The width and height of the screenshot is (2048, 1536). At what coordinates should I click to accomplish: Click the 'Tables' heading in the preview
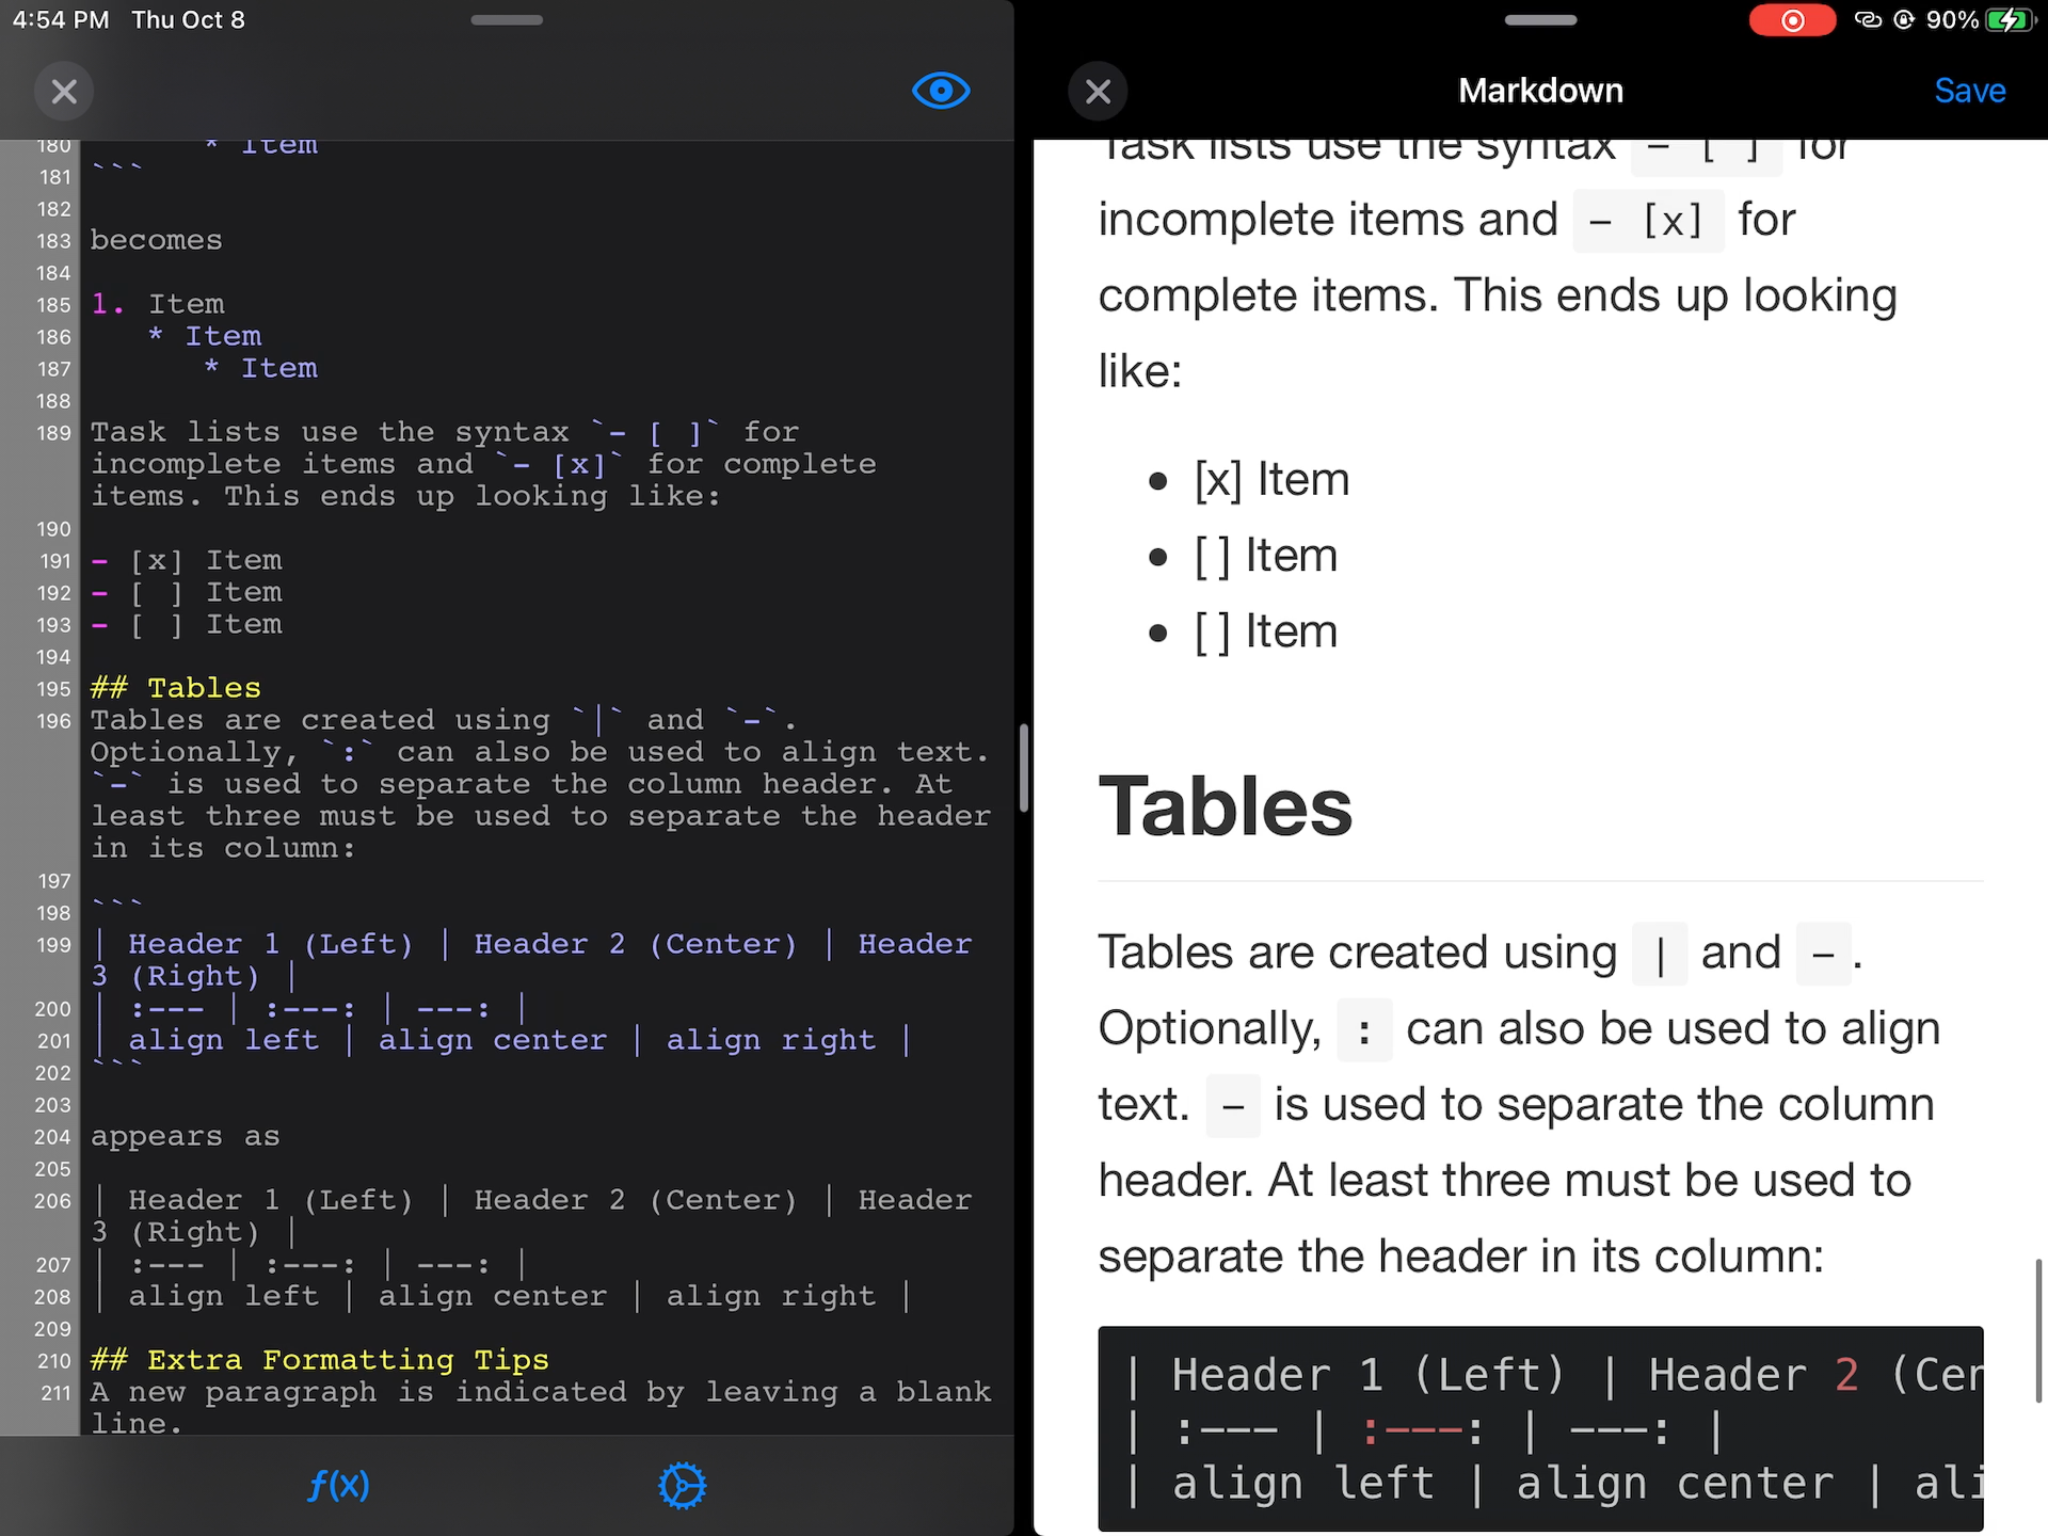pyautogui.click(x=1225, y=807)
